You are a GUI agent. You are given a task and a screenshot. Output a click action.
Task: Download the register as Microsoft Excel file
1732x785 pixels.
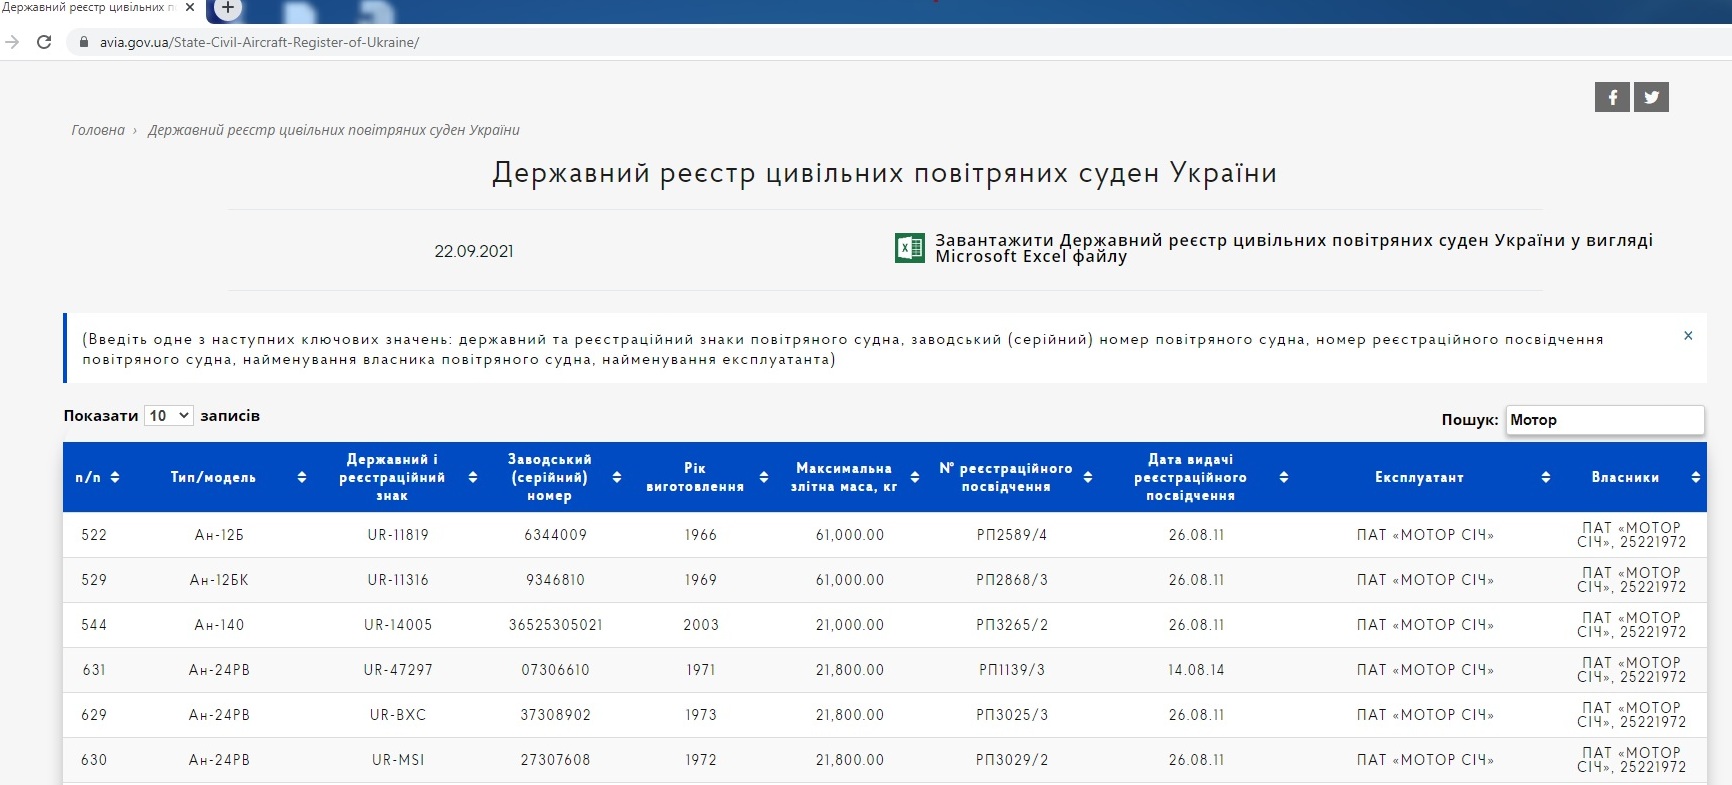1293,248
